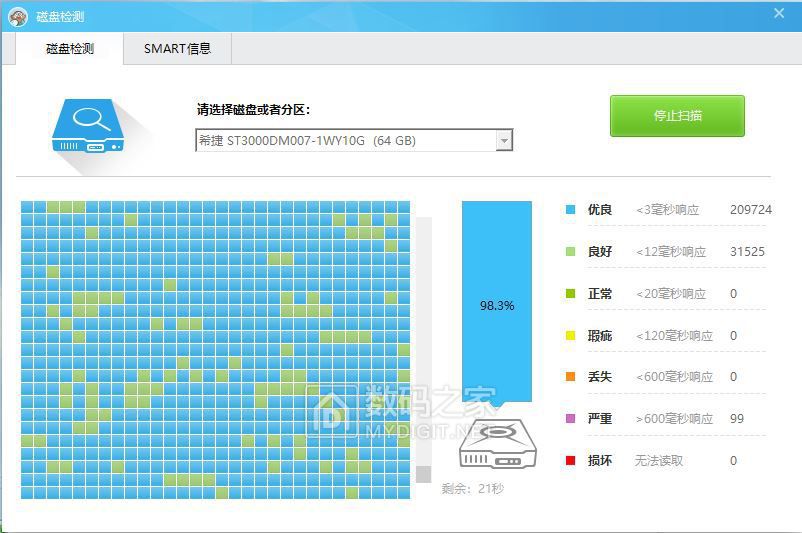Select the 希捷 ST3000DM007-1WY10G disk field
802x533 pixels.
(x=353, y=140)
